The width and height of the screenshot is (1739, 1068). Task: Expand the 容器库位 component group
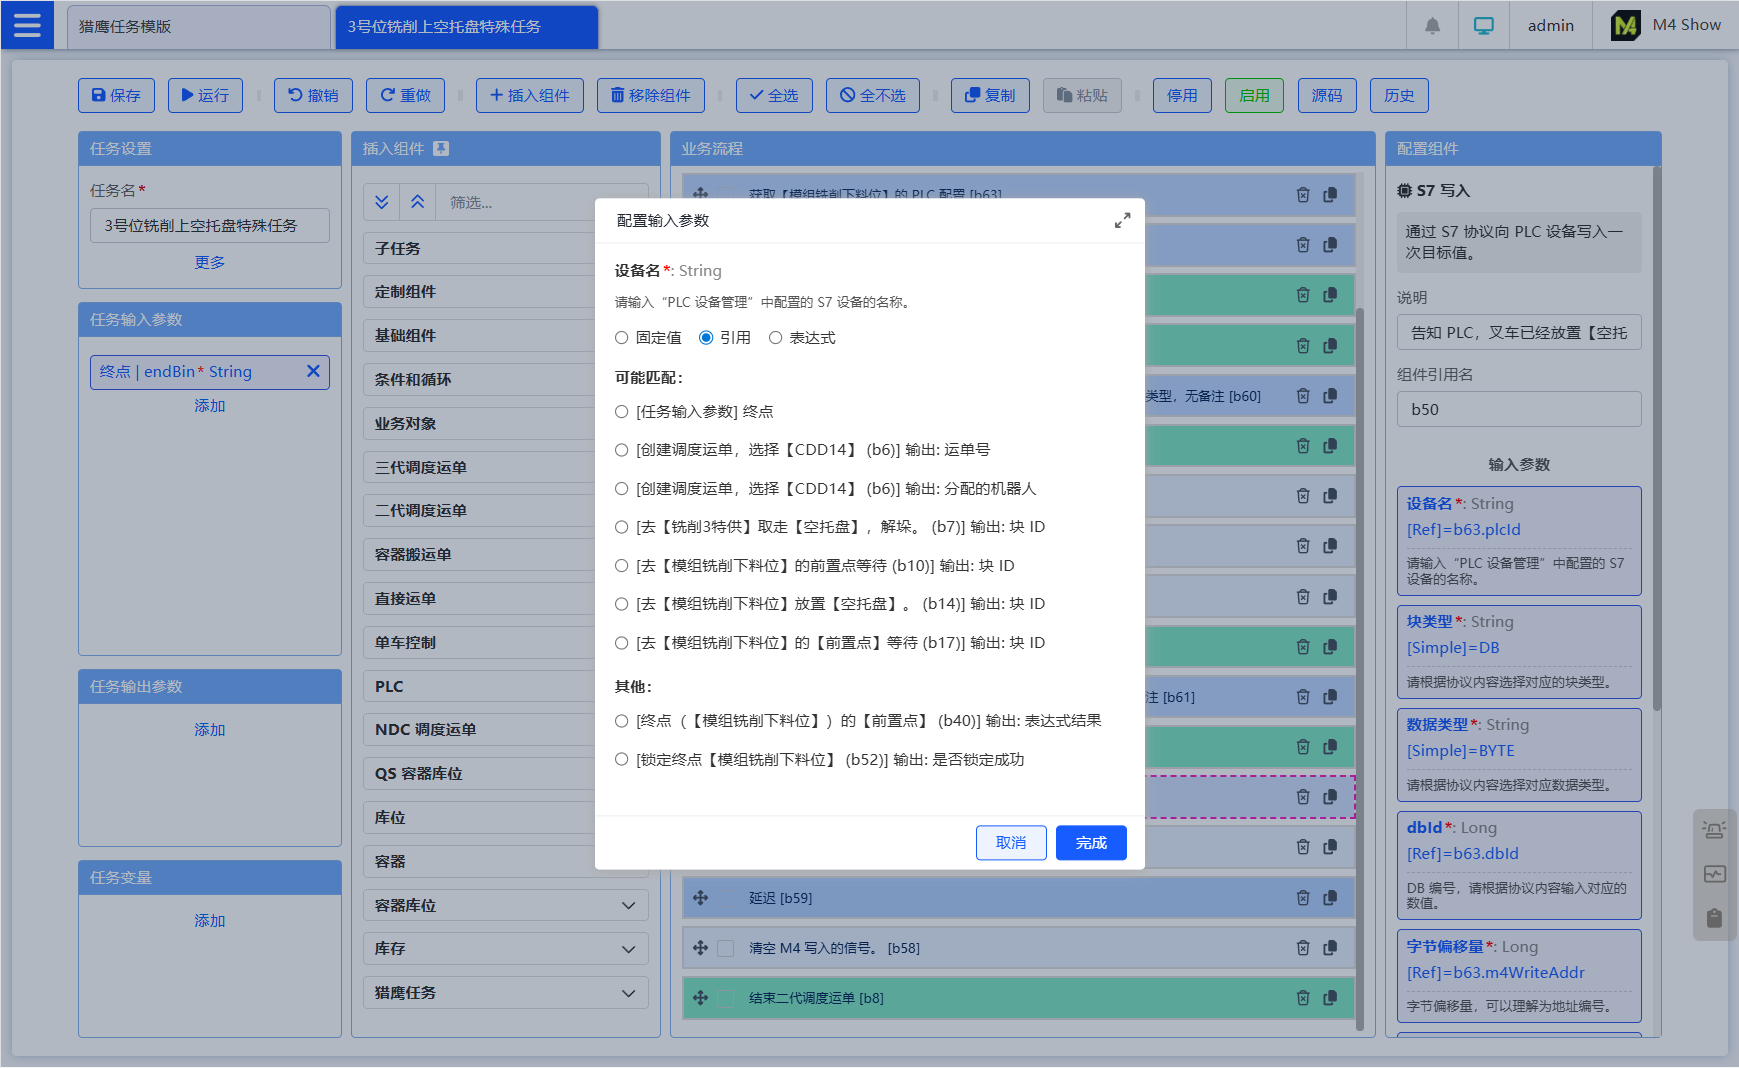(x=628, y=906)
